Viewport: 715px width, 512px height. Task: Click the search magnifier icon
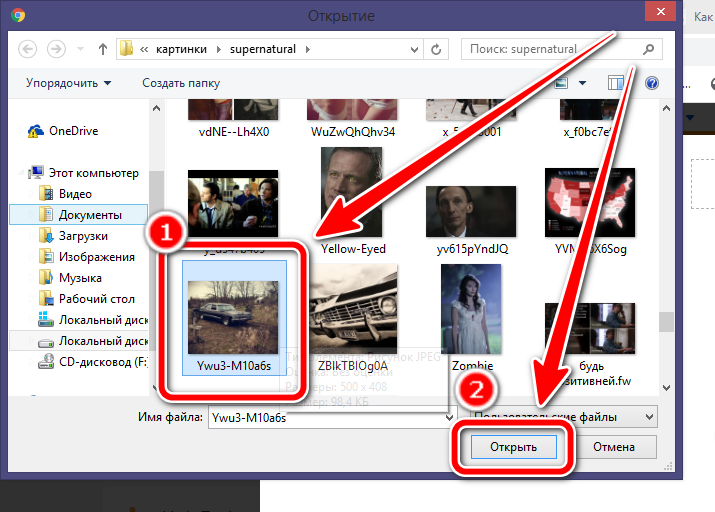click(x=648, y=49)
